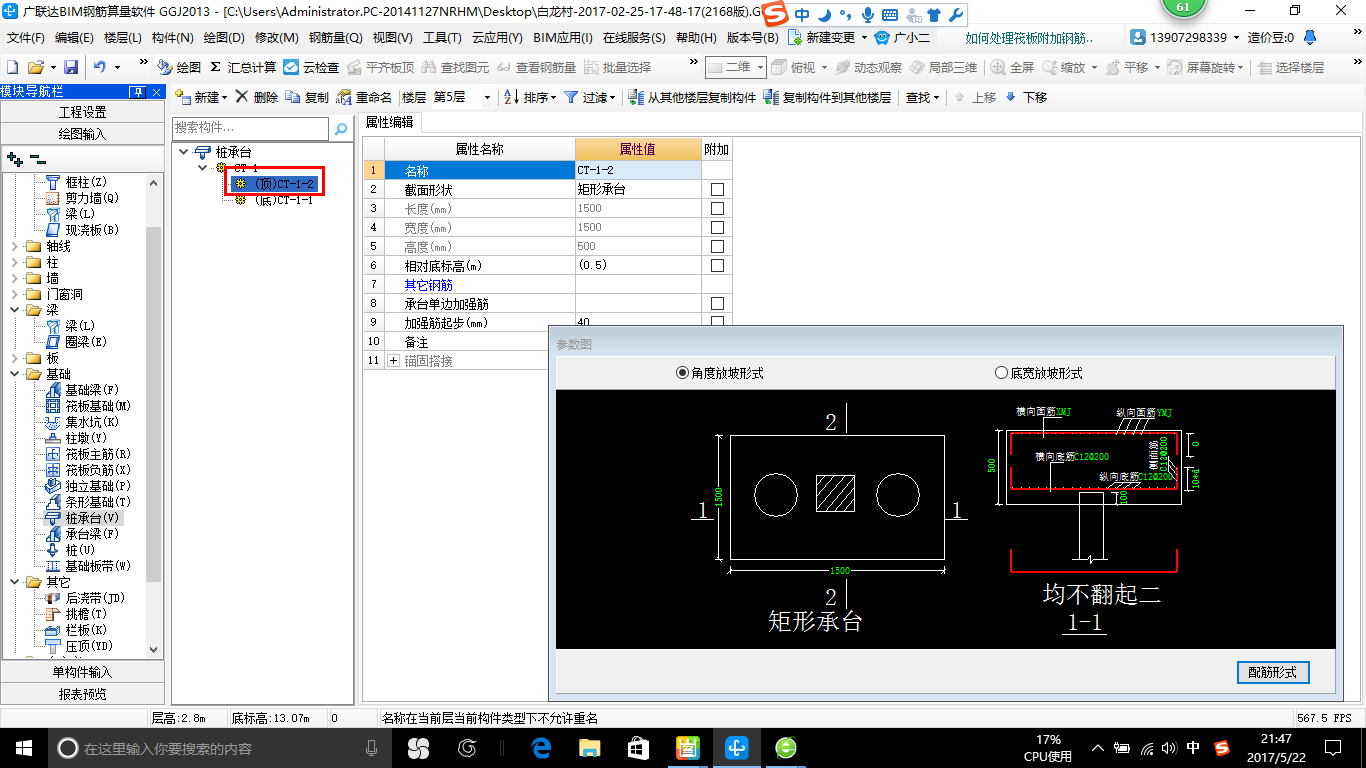The width and height of the screenshot is (1366, 768).
Task: Open 构件(N) menu
Action: tap(173, 38)
